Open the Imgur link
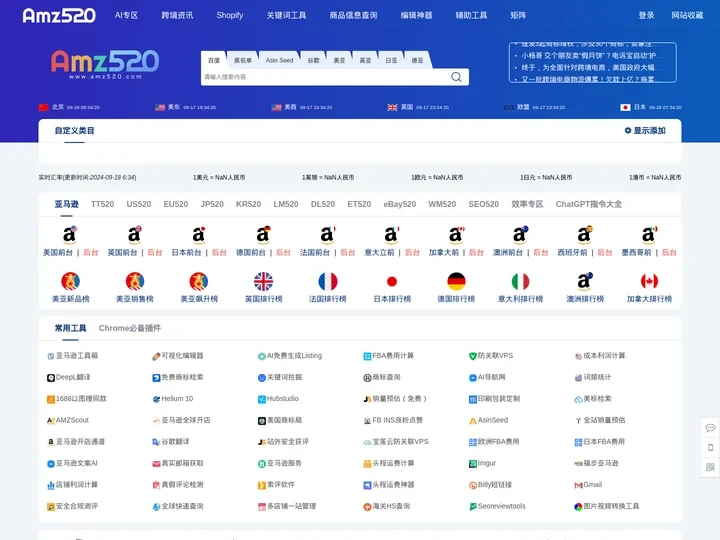720x540 pixels. [x=482, y=463]
